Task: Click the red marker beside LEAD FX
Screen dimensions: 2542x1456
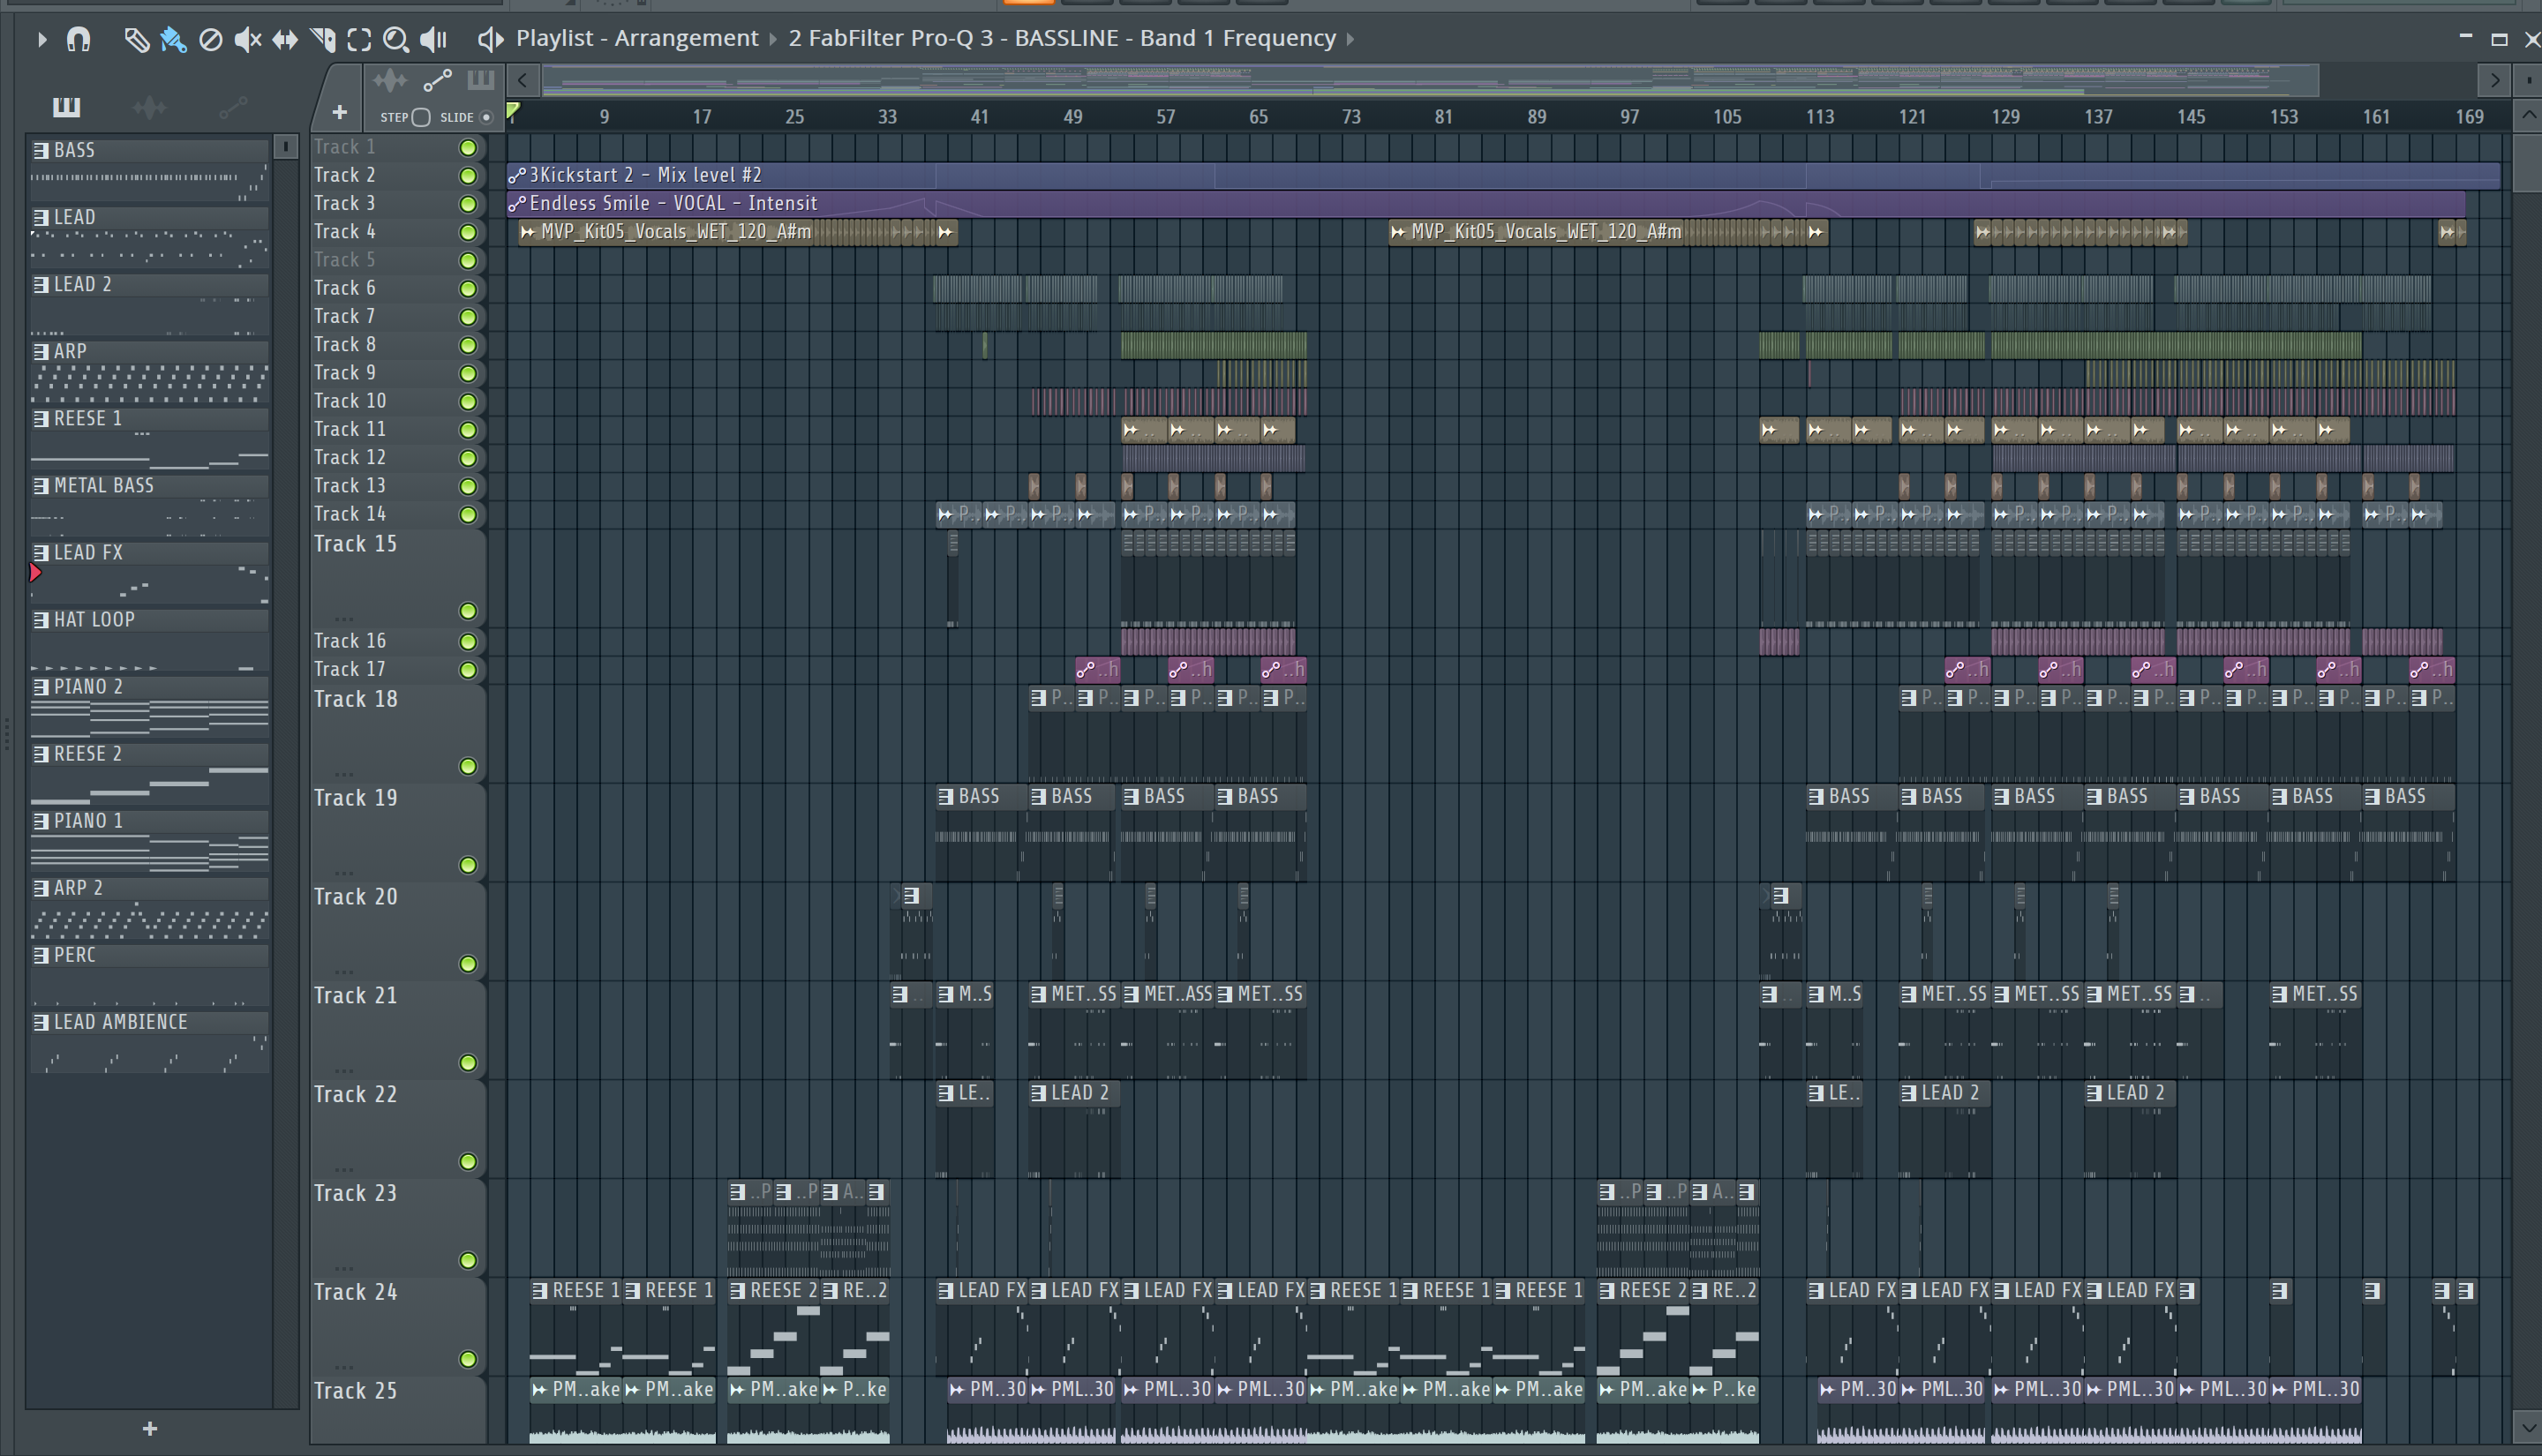Action: point(35,573)
